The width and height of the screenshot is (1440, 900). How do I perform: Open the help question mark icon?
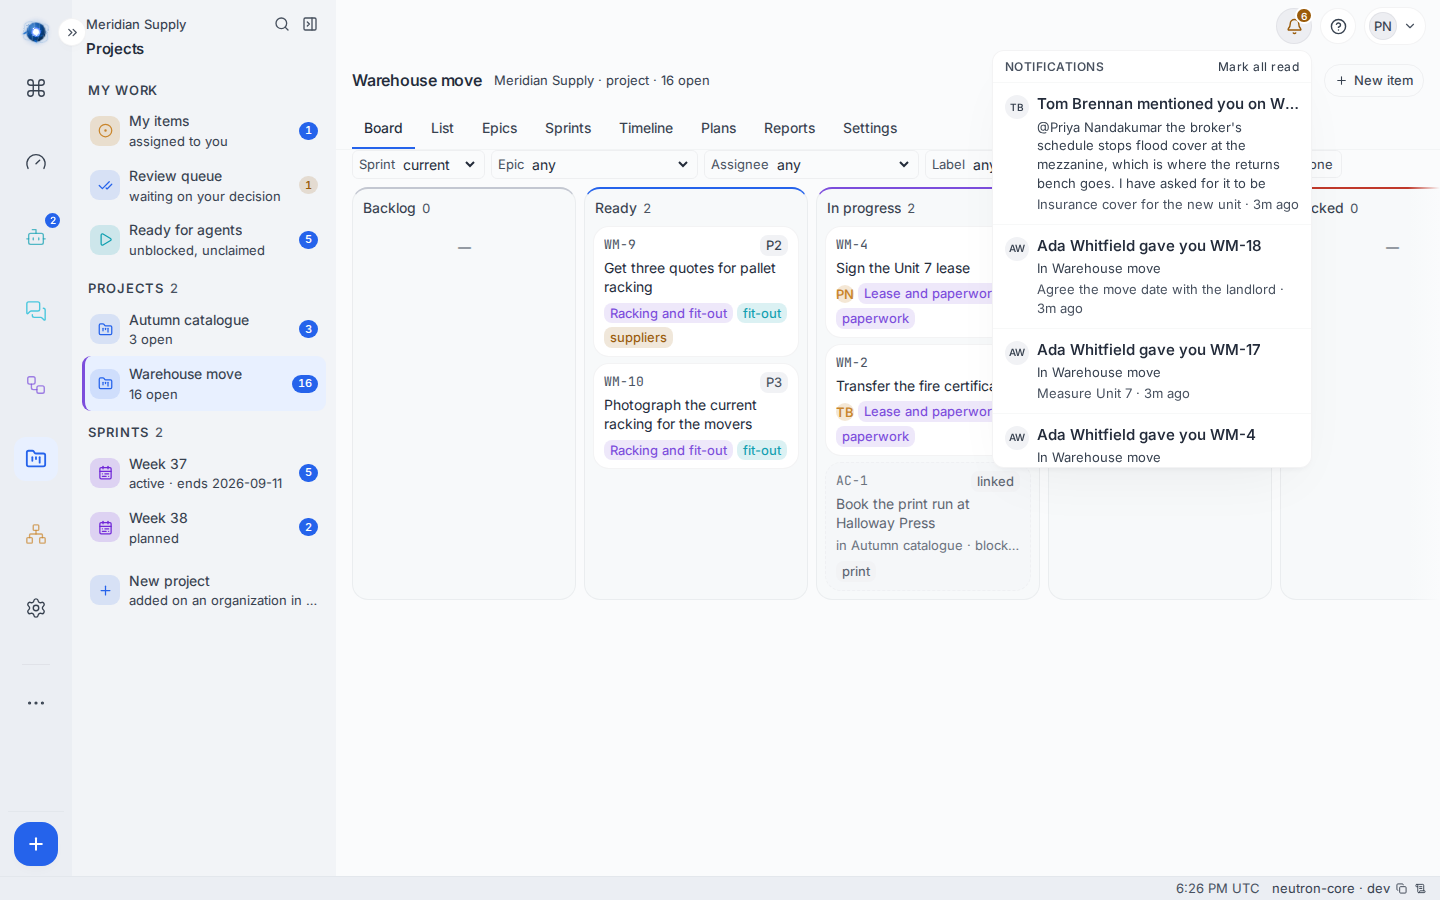tap(1339, 27)
